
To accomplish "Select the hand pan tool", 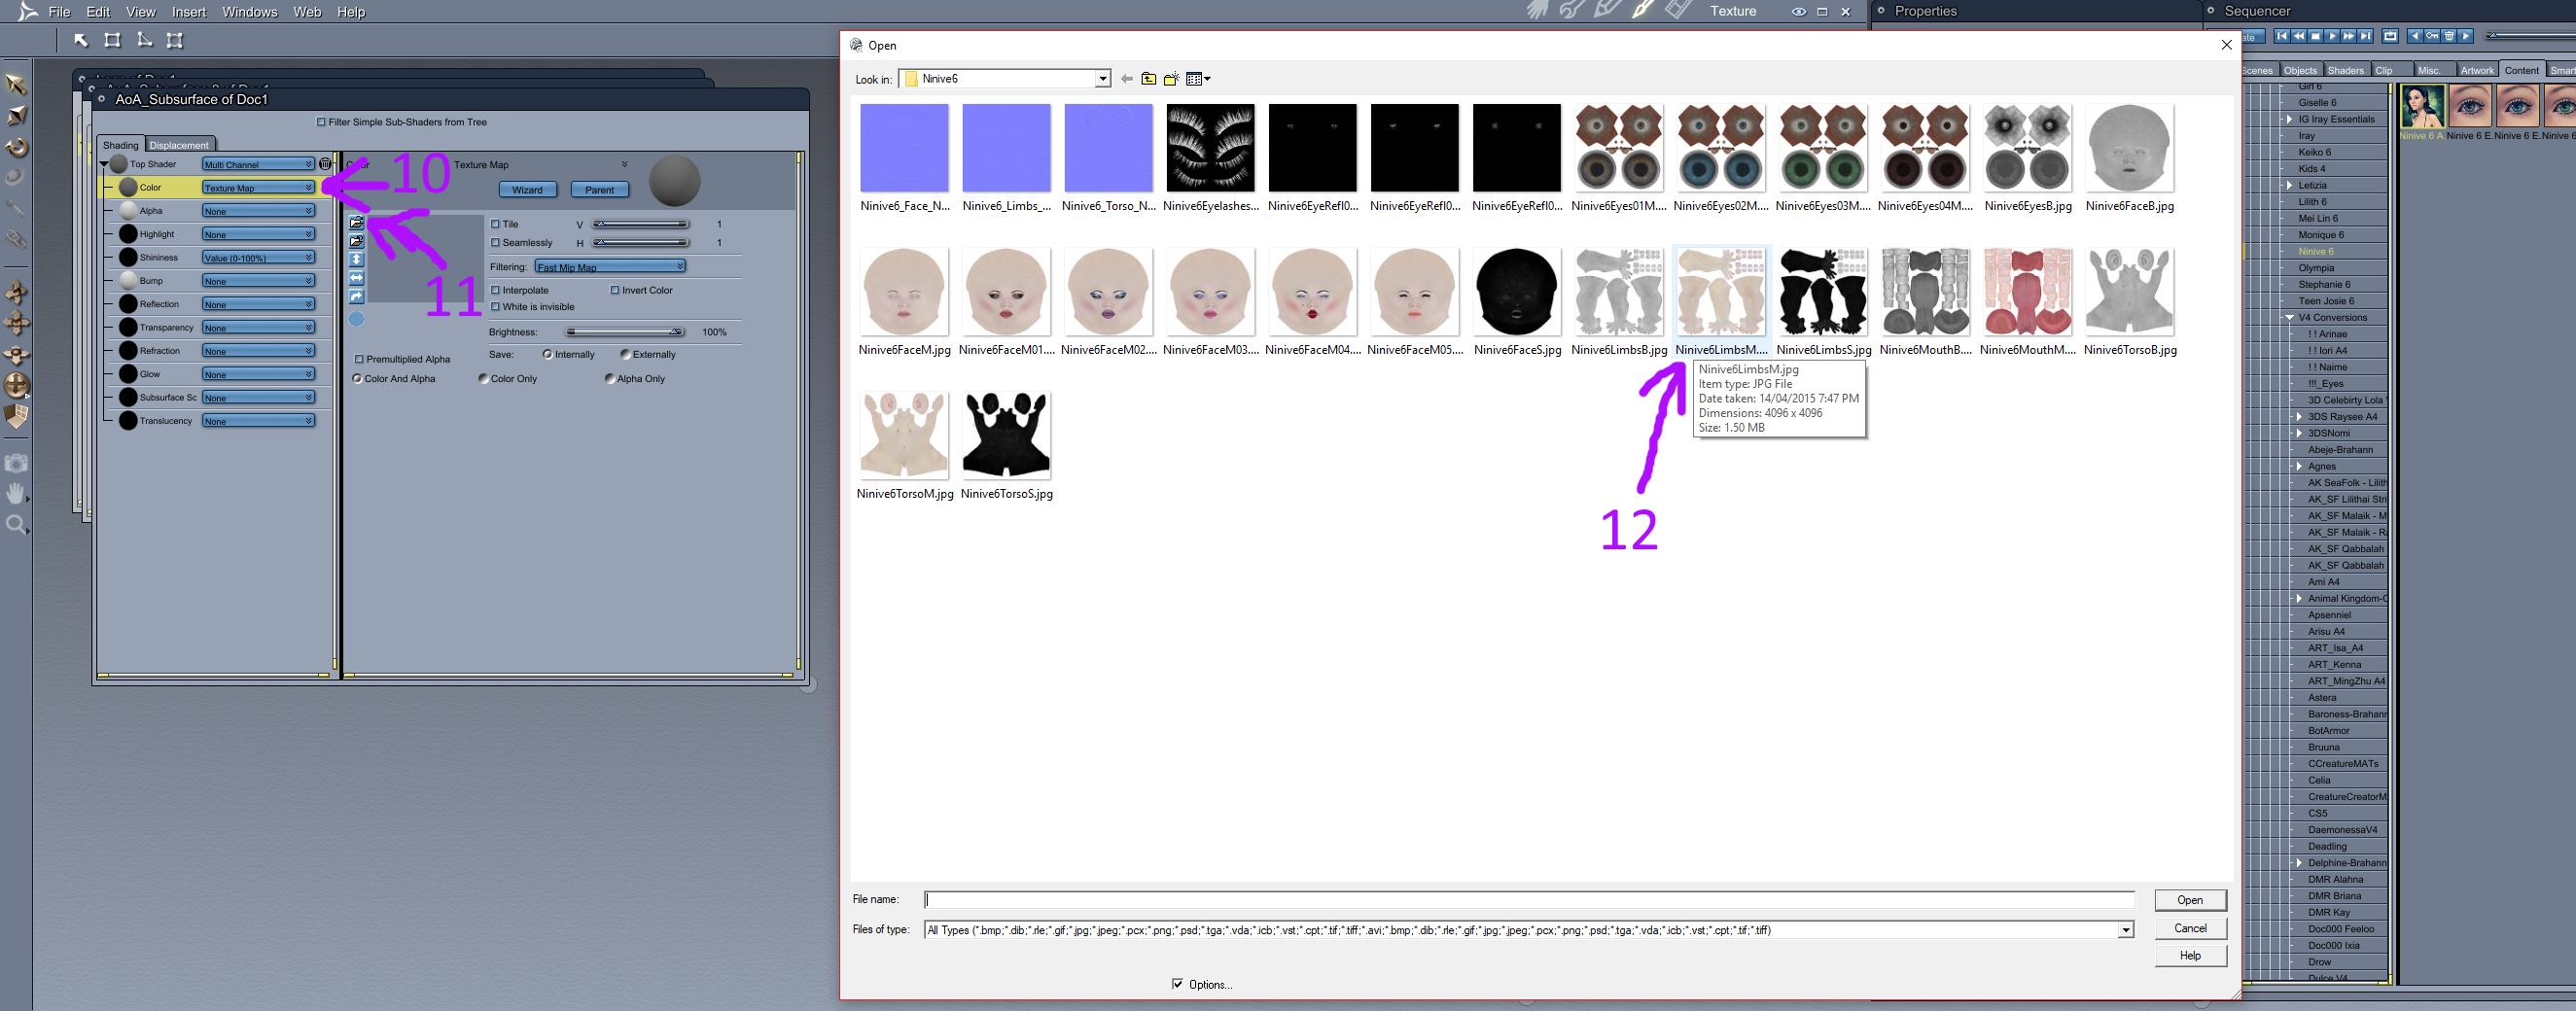I will 17,493.
